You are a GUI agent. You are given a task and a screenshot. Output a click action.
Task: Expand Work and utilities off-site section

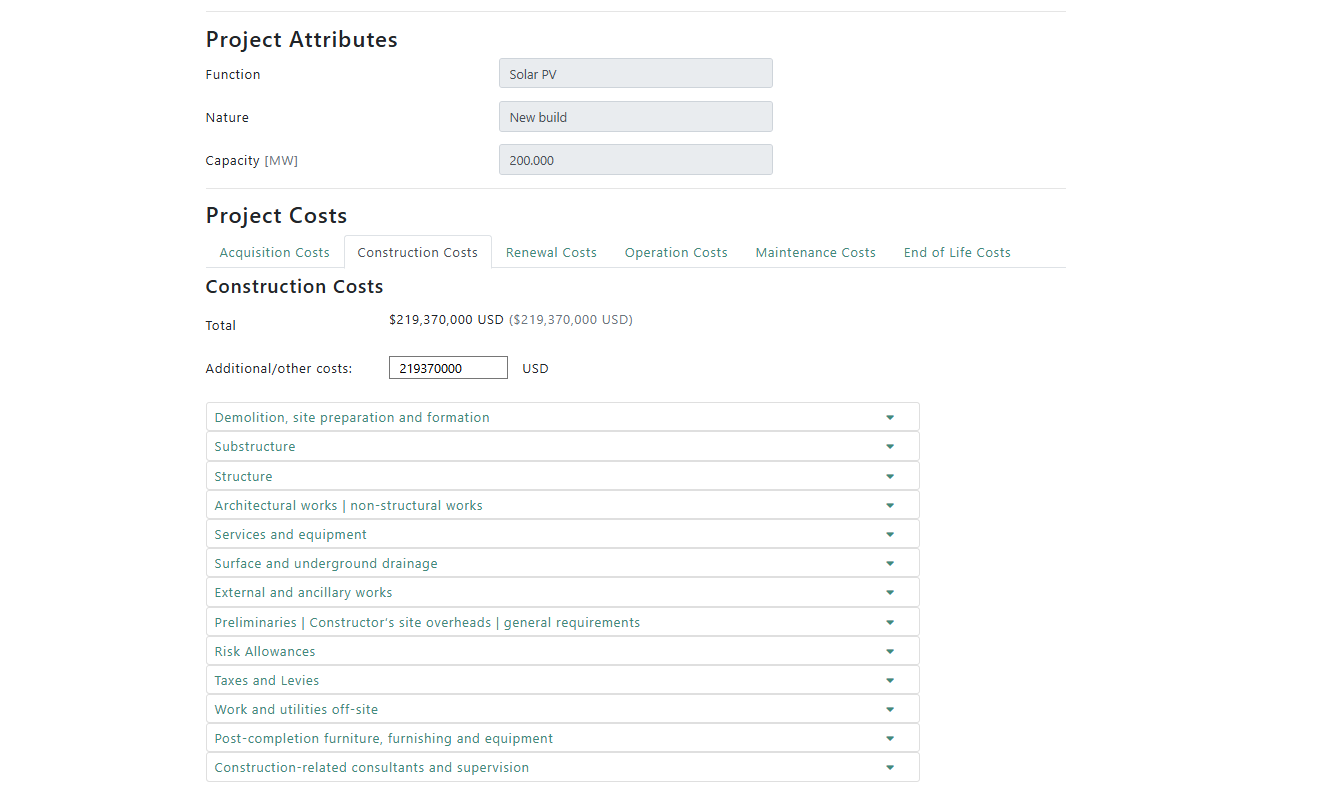tap(296, 709)
